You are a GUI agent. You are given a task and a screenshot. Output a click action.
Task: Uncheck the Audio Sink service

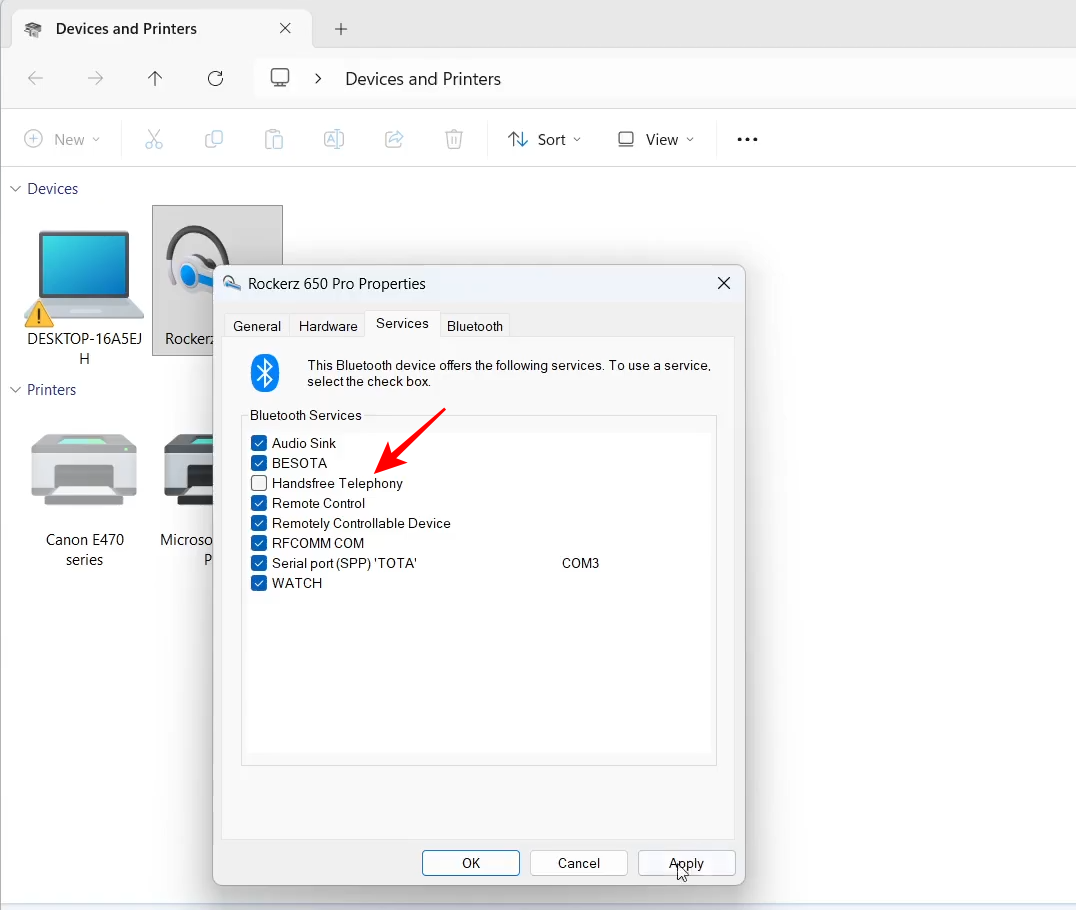tap(259, 443)
